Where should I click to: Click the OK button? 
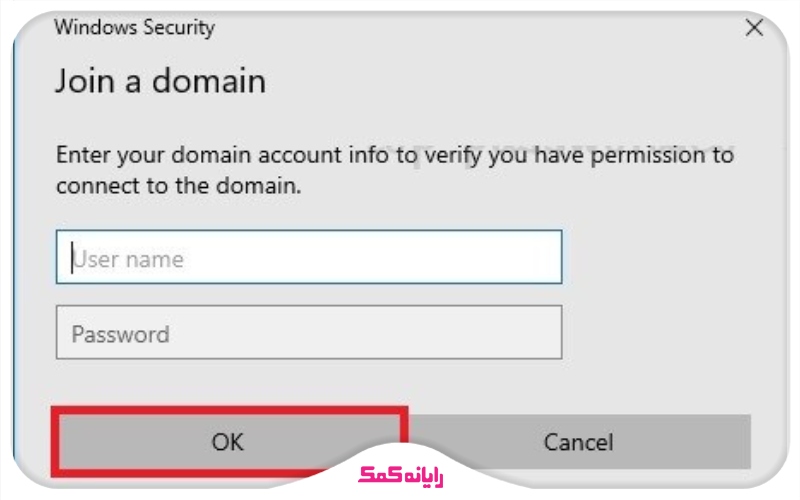(228, 441)
